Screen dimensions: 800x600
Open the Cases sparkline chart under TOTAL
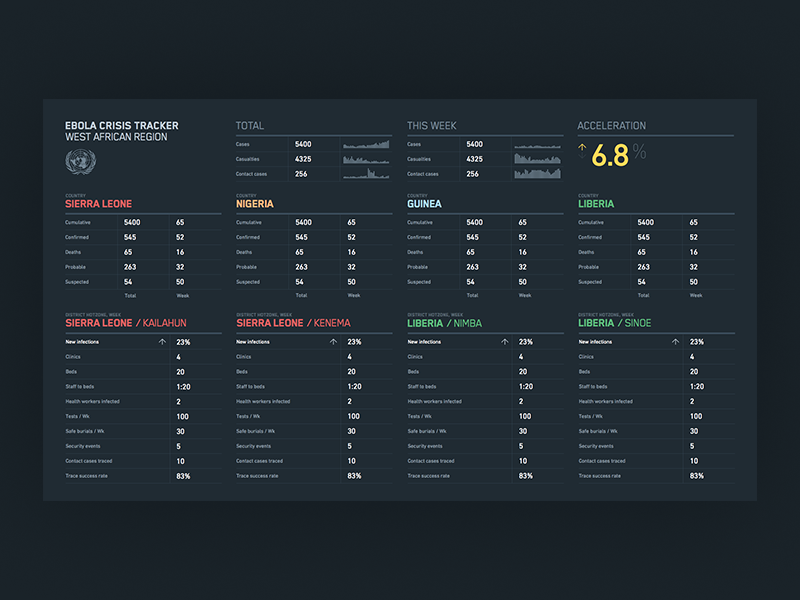tap(368, 143)
